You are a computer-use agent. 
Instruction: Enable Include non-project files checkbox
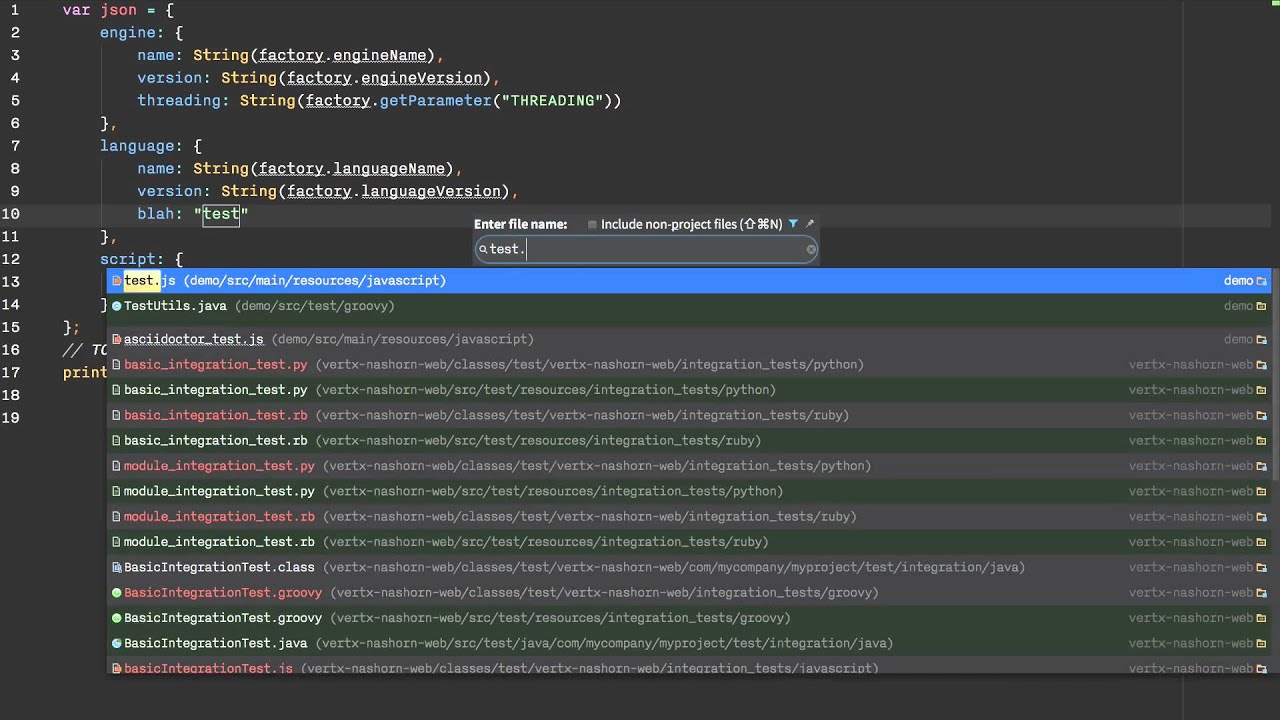(592, 225)
